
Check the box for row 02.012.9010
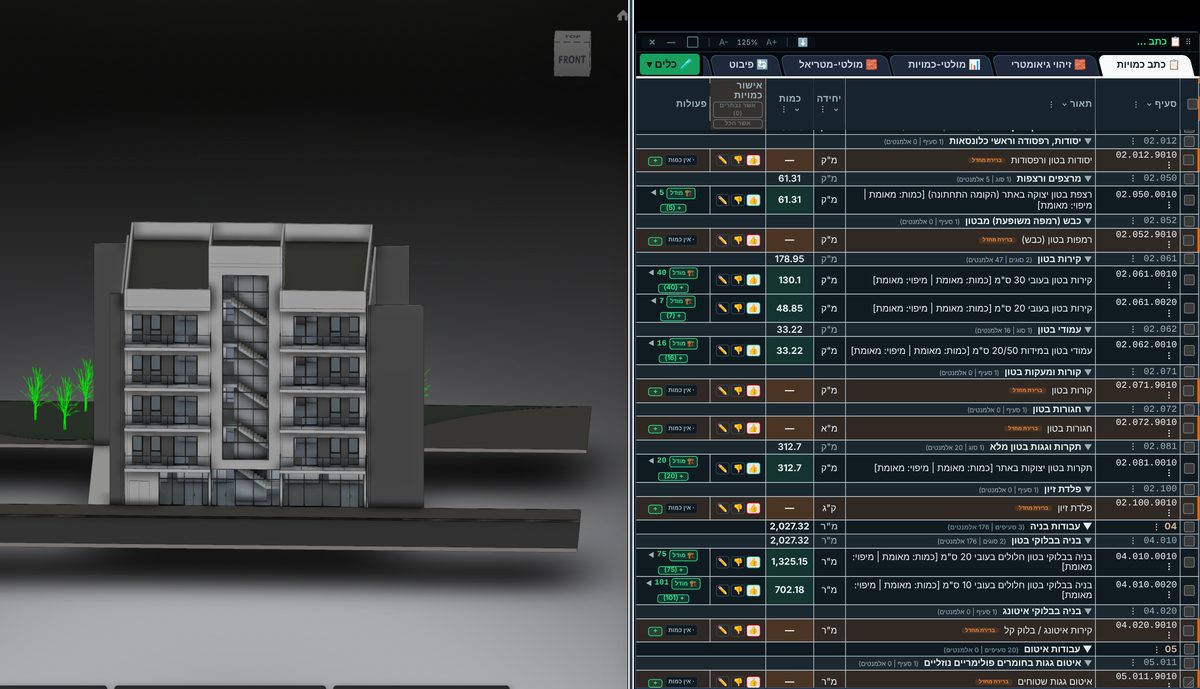[1189, 160]
